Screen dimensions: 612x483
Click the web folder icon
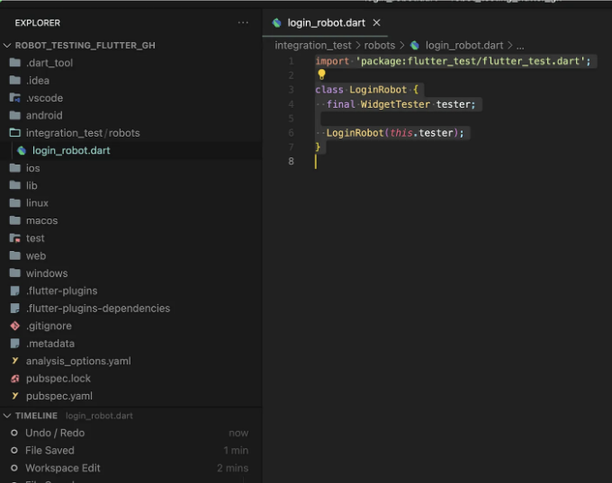[x=15, y=255]
